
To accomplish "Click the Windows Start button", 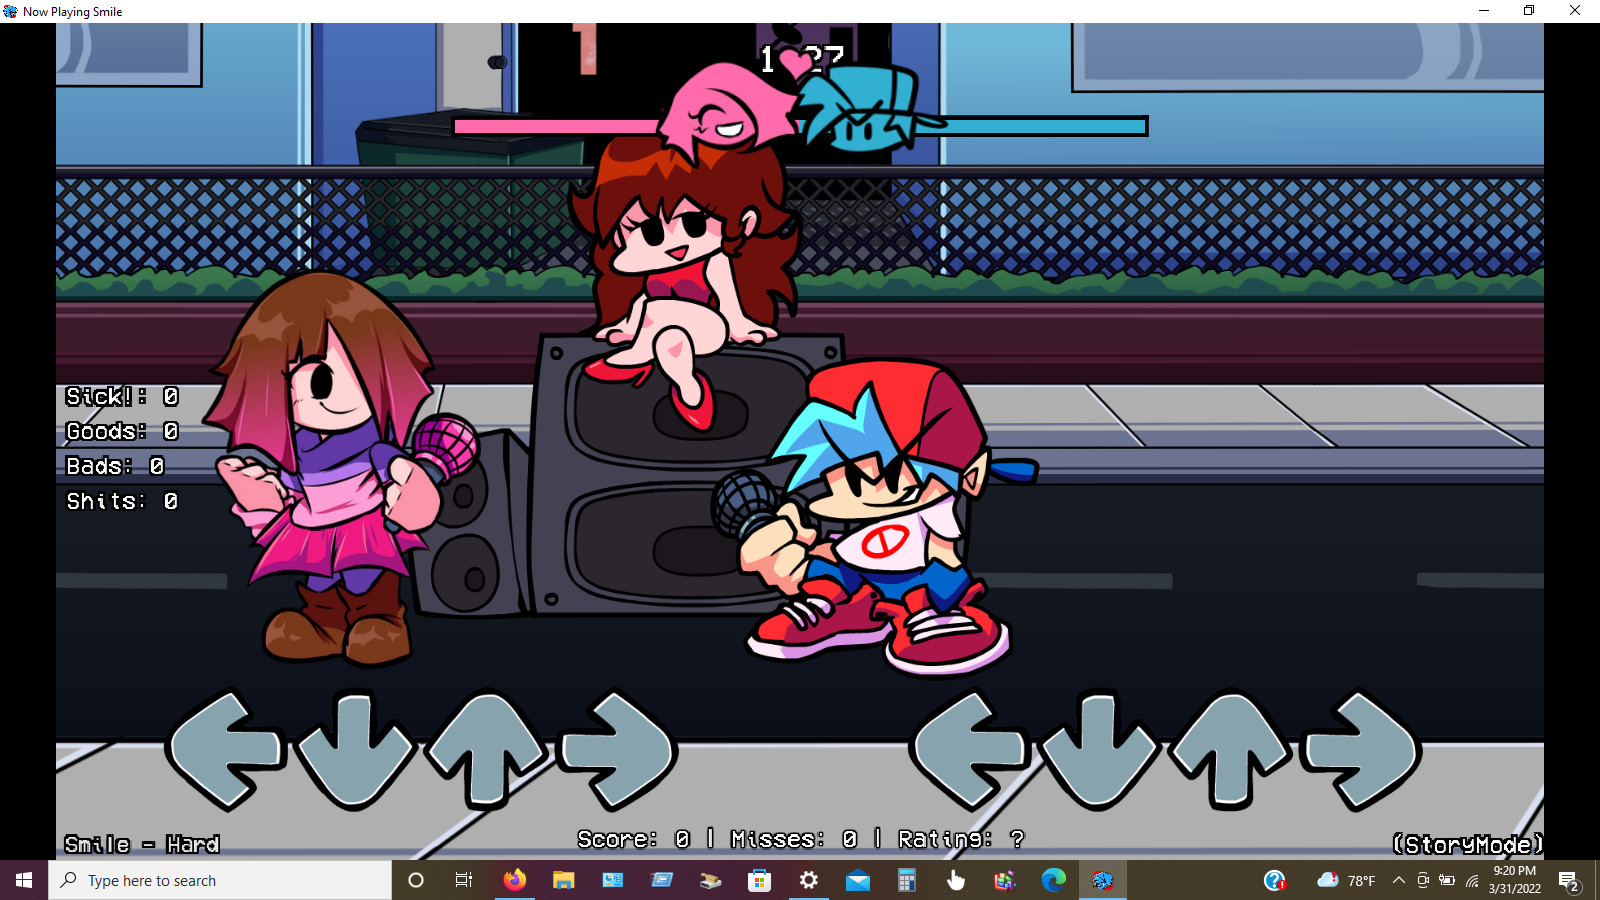I will point(24,880).
